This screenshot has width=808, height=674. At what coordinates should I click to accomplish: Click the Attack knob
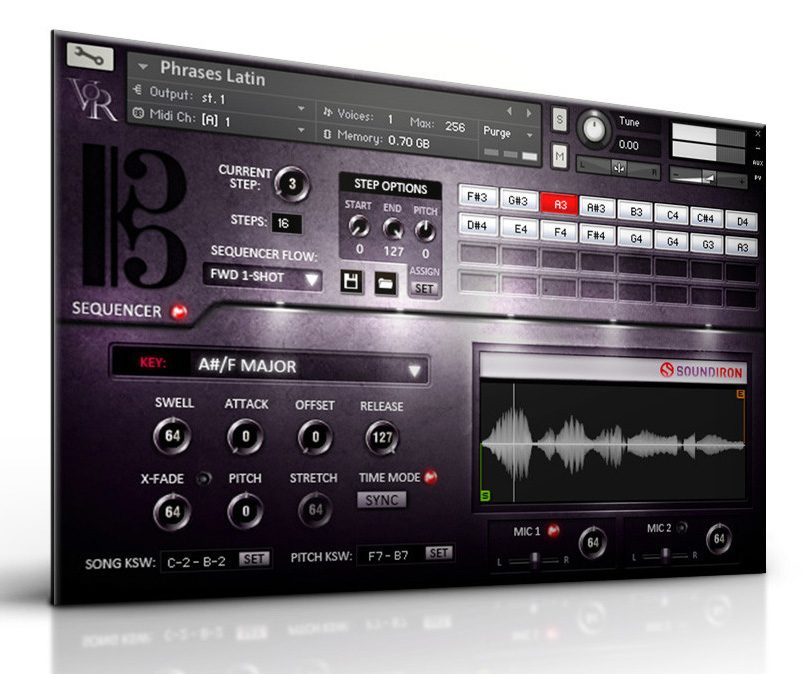point(245,437)
